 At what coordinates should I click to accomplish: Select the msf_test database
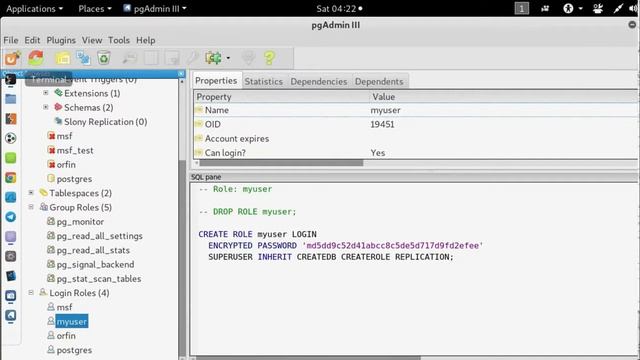pyautogui.click(x=75, y=150)
